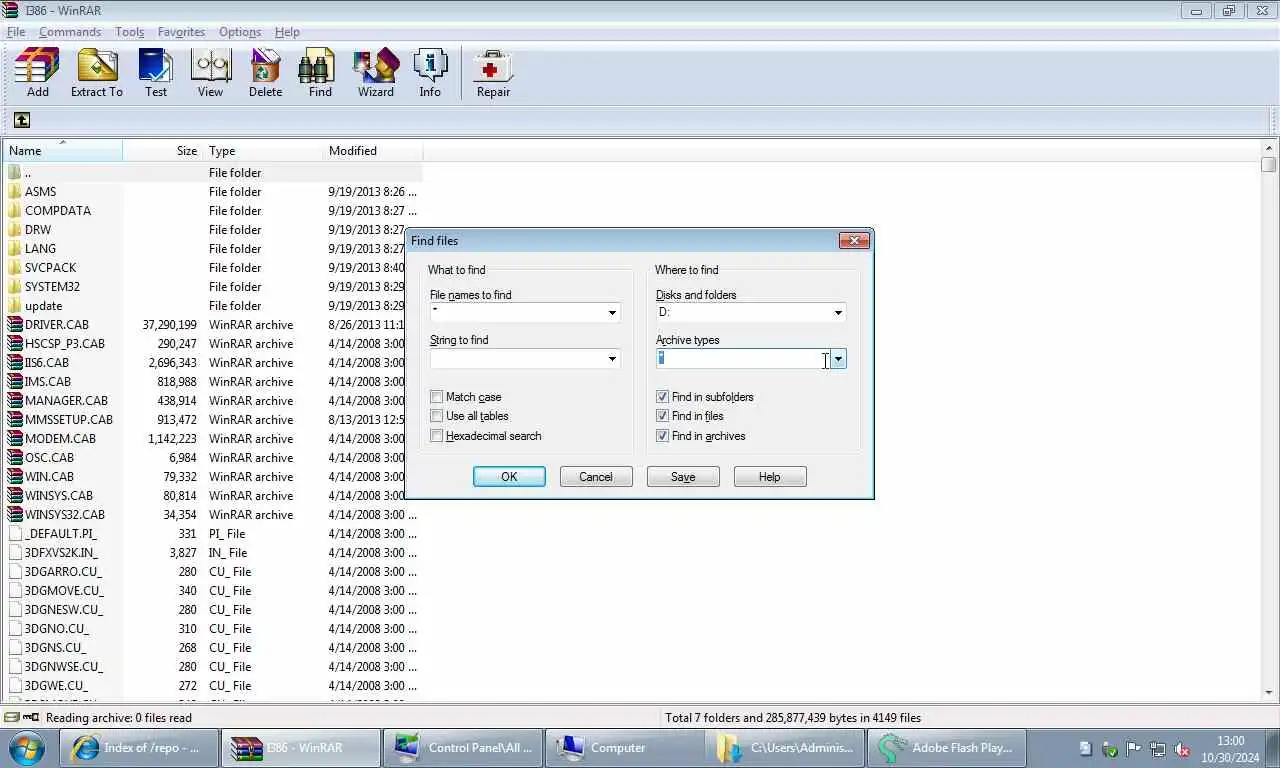Screen dimensions: 1280x768
Task: Open Control Panel taskbar item
Action: pos(462,747)
